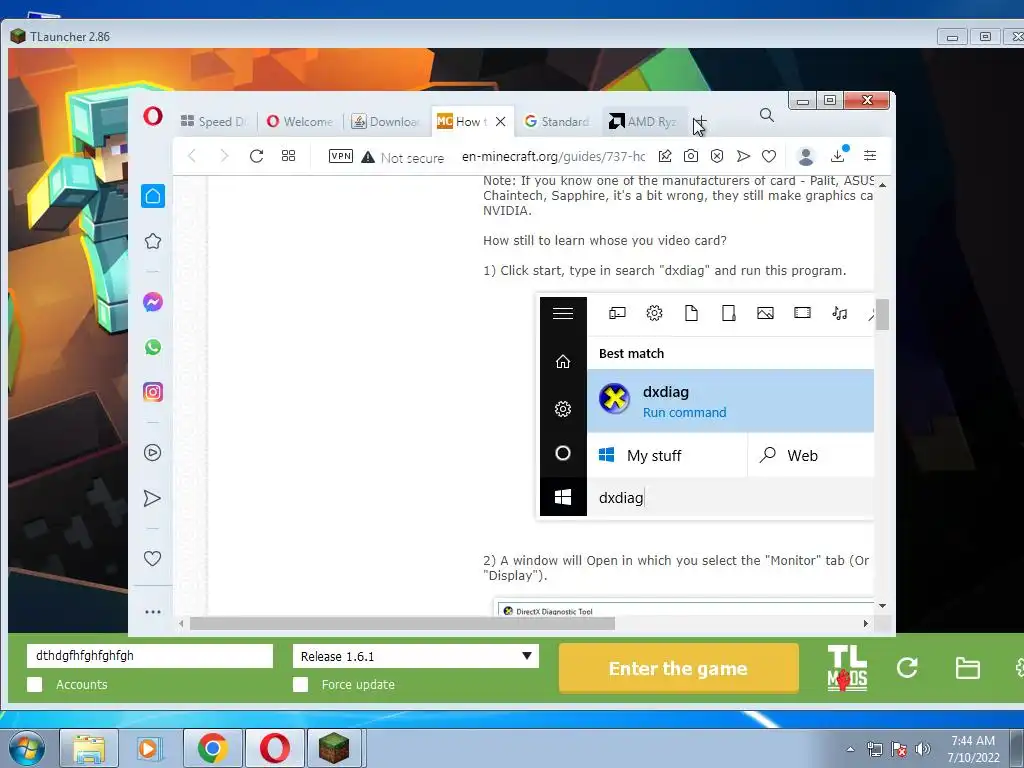Viewport: 1024px width, 768px height.
Task: Click the vertical page scrollbar thumb
Action: [x=882, y=314]
